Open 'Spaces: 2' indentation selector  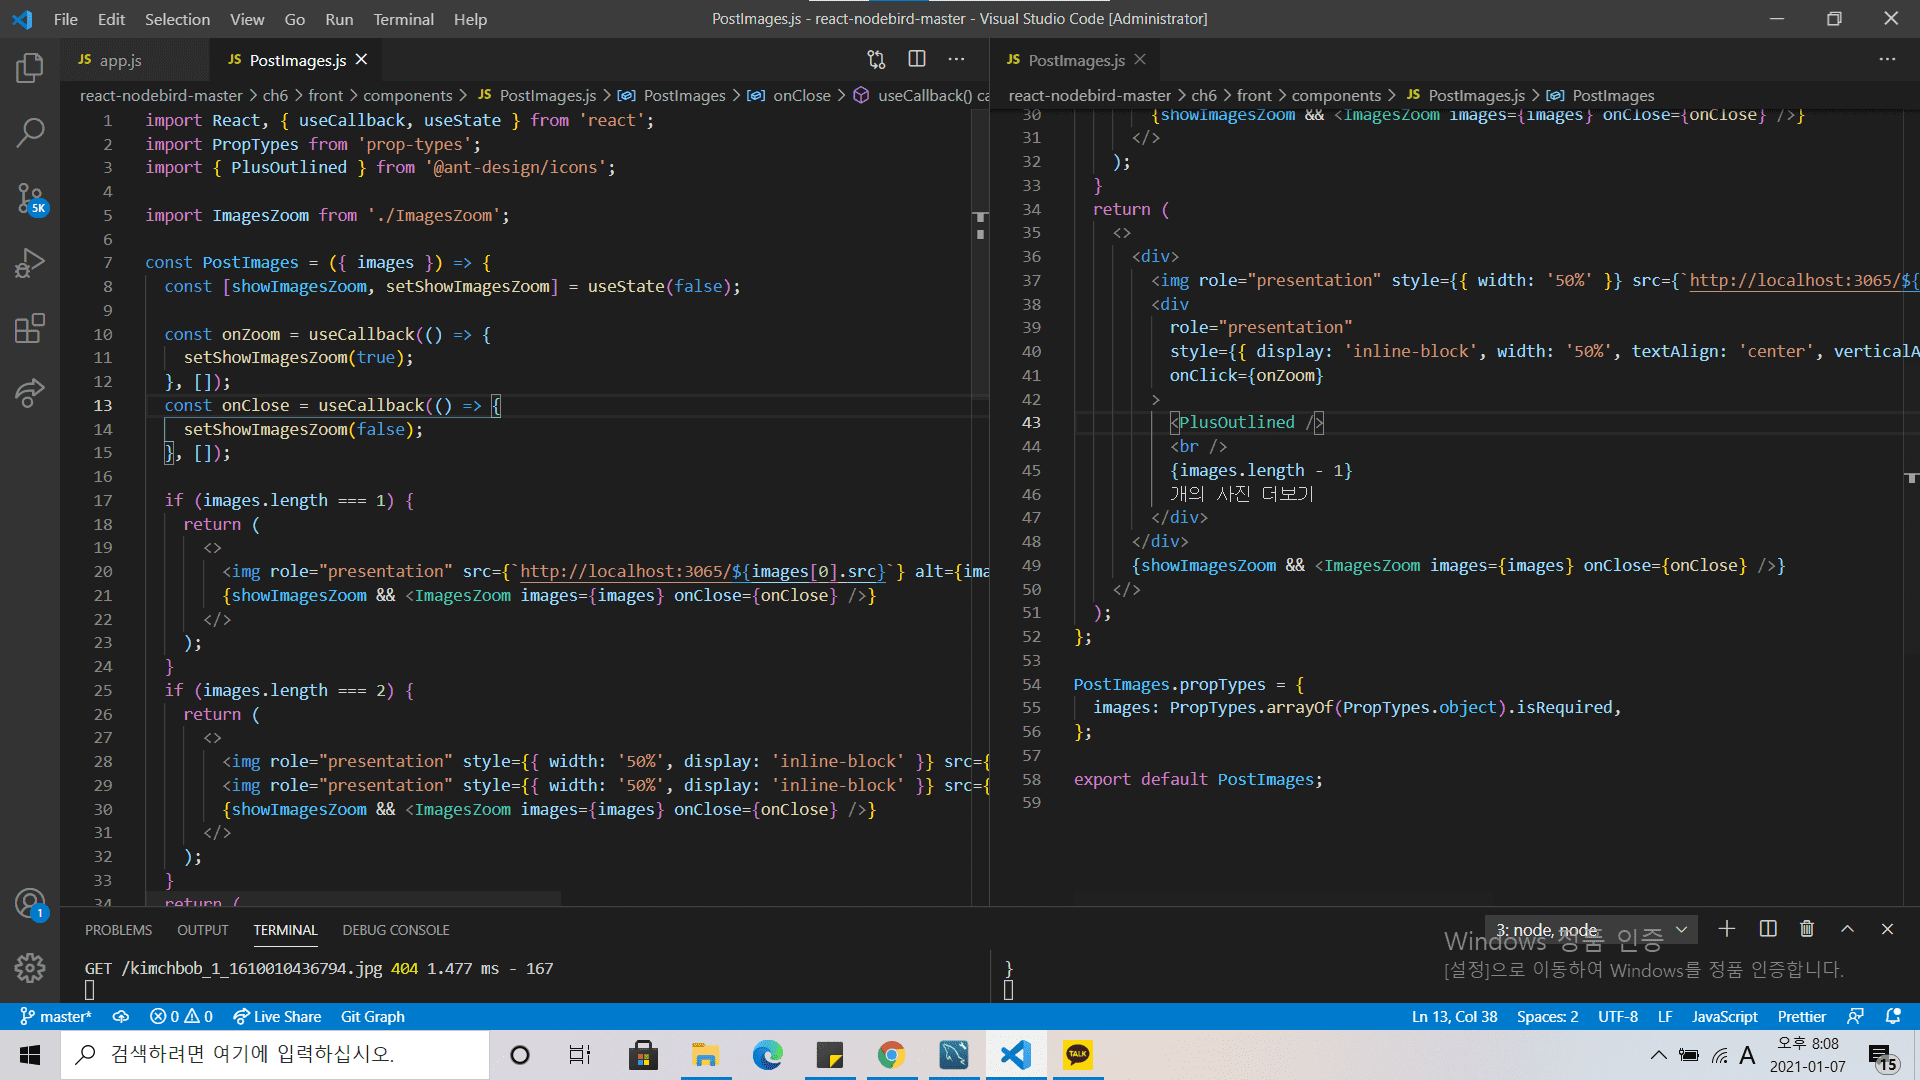click(x=1547, y=1016)
